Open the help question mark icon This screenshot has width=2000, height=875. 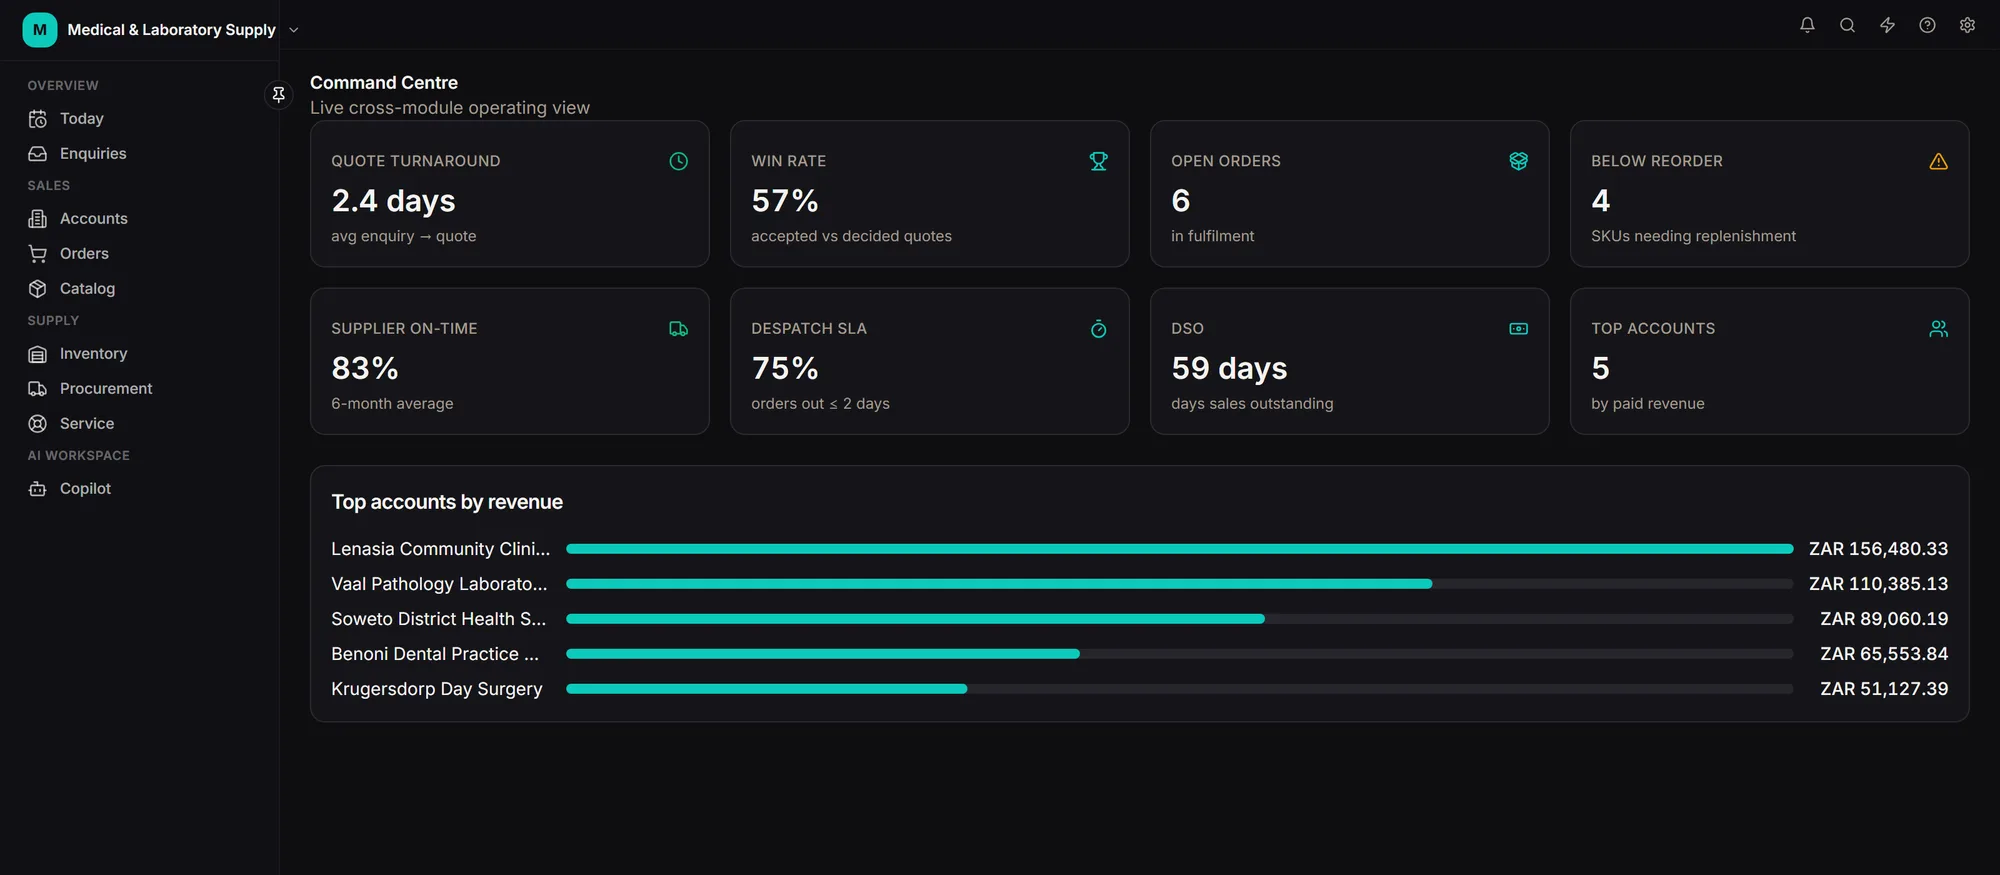[x=1927, y=25]
